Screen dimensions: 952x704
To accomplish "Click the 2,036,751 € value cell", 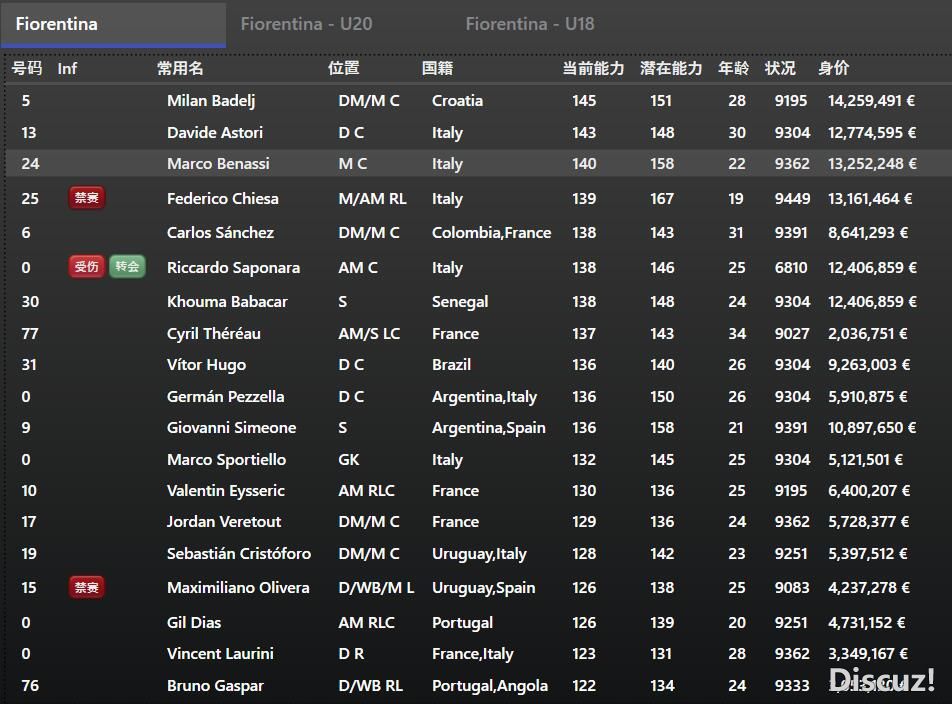I will point(868,334).
